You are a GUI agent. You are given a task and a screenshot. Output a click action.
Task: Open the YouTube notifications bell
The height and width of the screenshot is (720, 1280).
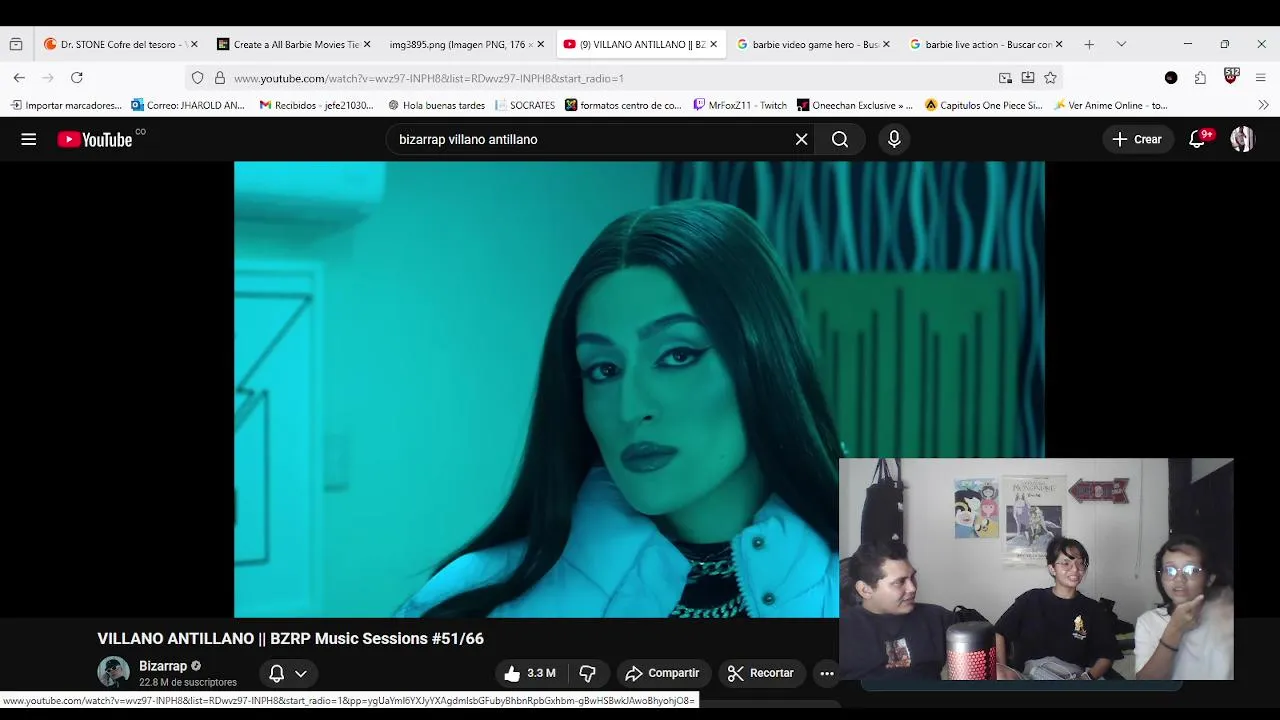tap(1197, 140)
